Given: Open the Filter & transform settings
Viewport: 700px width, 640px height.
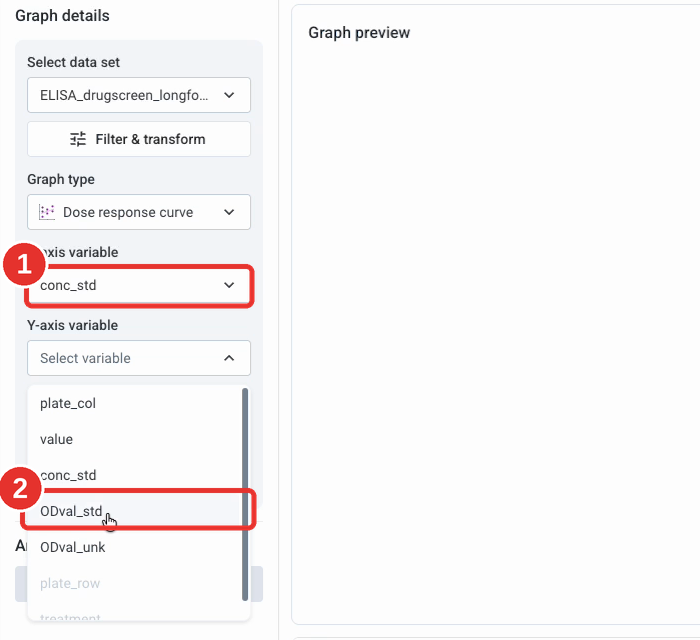Looking at the screenshot, I should [139, 139].
